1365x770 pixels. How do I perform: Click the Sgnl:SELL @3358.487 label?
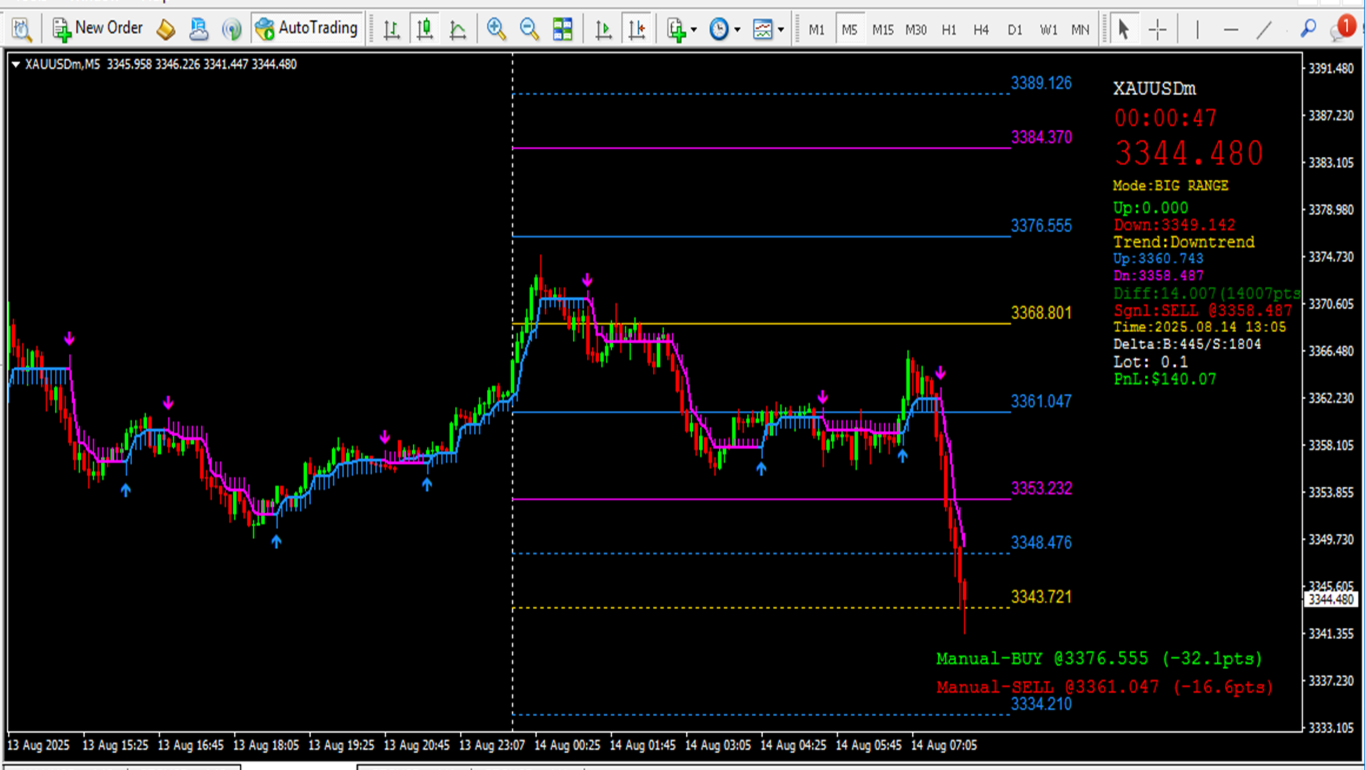pyautogui.click(x=1203, y=311)
